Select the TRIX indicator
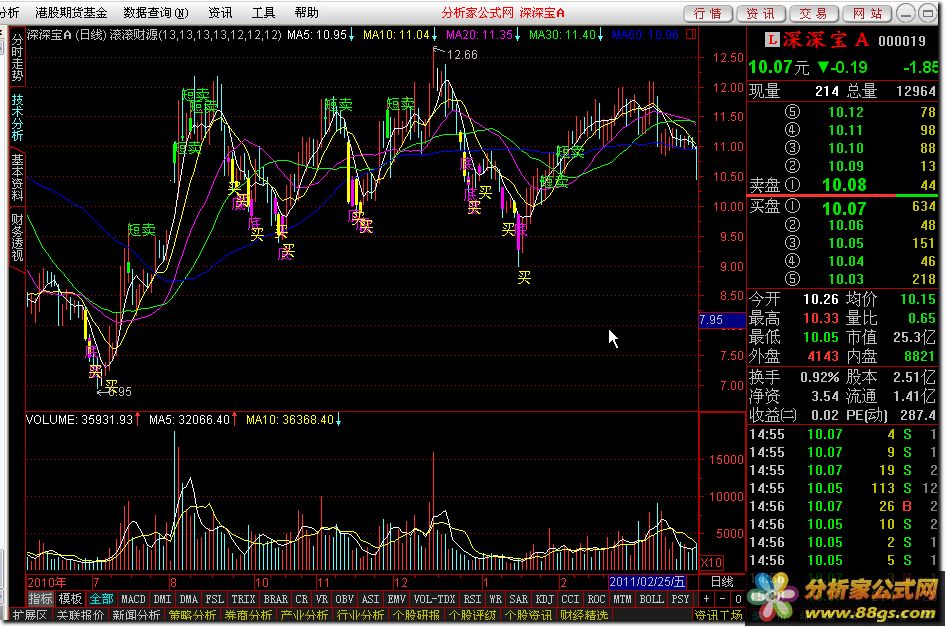This screenshot has width=947, height=628. click(x=243, y=599)
